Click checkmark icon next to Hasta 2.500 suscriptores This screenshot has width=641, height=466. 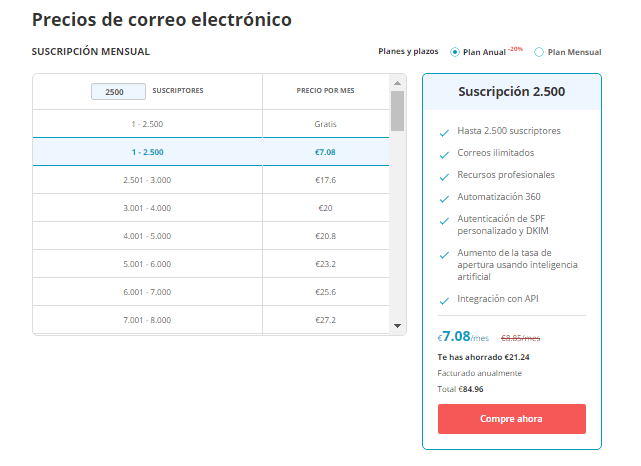(x=444, y=131)
